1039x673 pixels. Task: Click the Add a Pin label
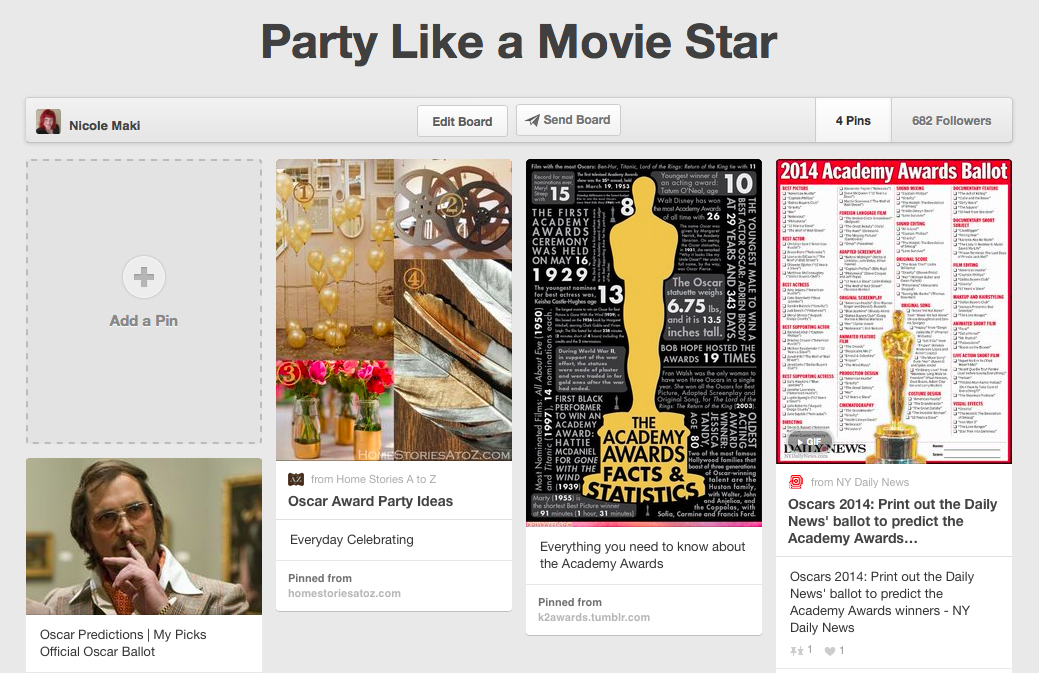(x=144, y=321)
